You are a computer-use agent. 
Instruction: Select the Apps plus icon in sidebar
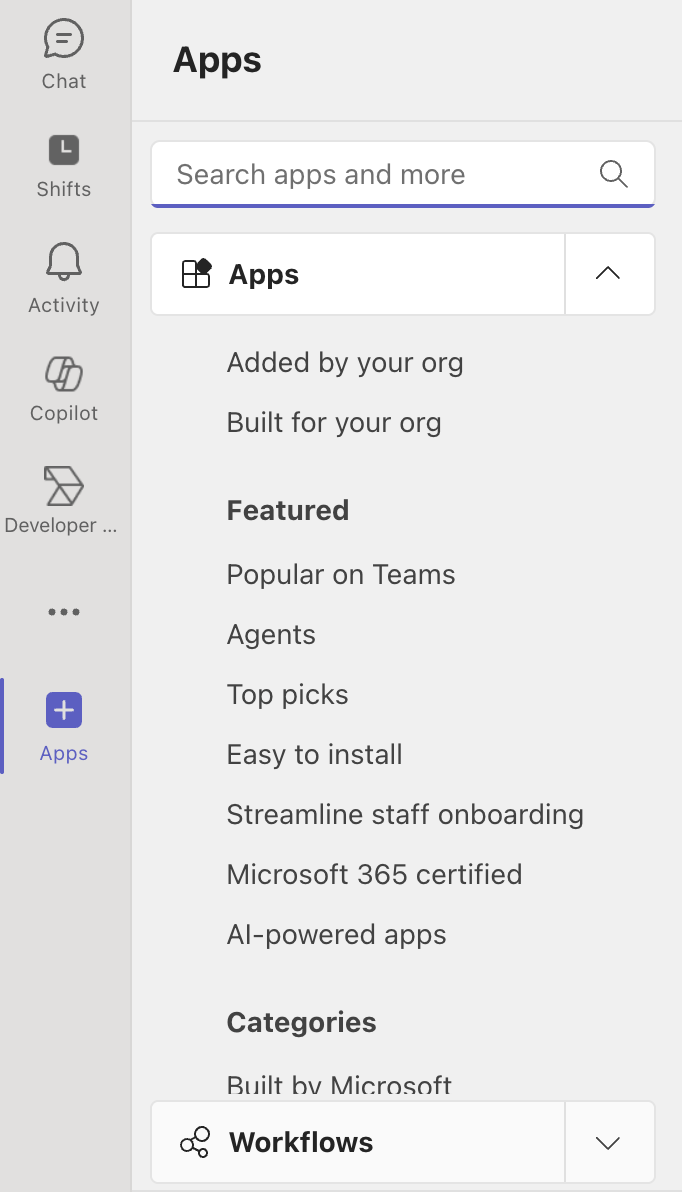(x=64, y=711)
